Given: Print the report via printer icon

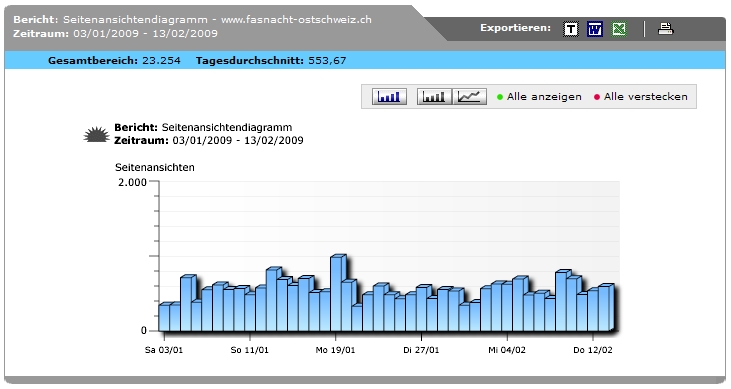Looking at the screenshot, I should pos(665,29).
